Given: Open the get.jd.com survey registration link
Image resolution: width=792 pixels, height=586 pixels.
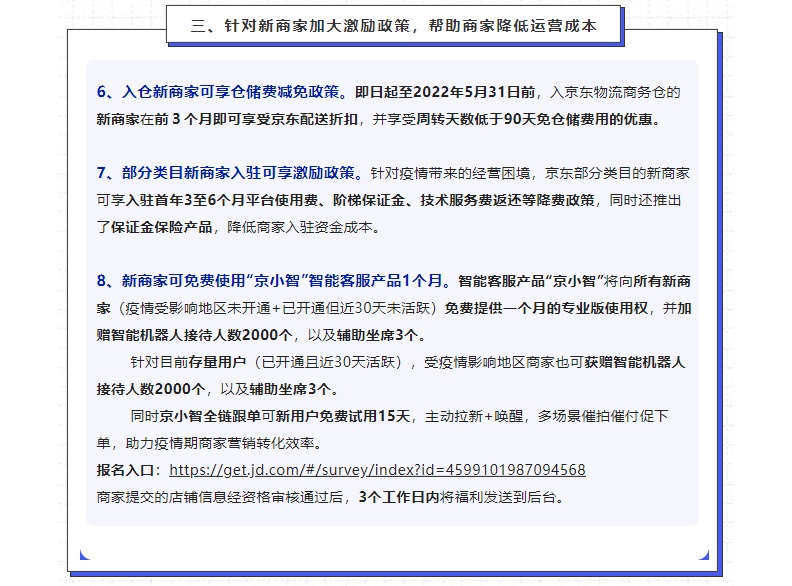Looking at the screenshot, I should 377,470.
